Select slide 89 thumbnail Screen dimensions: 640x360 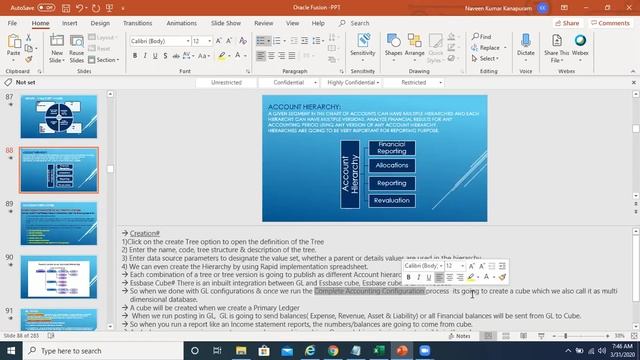(x=59, y=224)
